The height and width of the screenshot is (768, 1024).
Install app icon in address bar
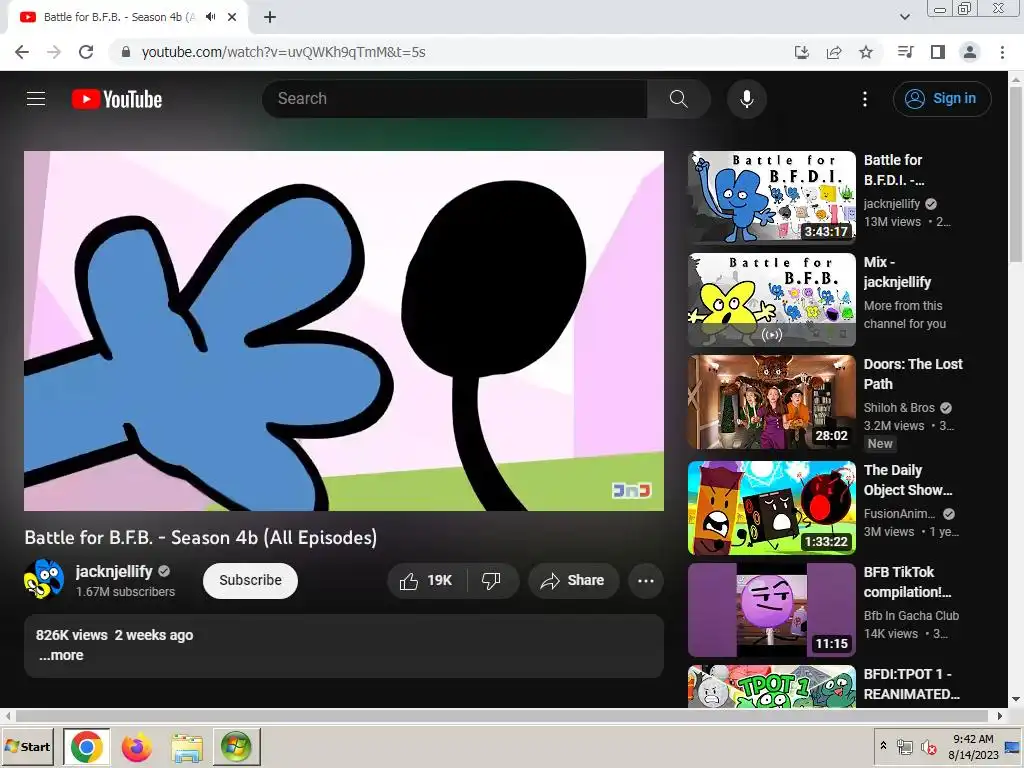[801, 52]
